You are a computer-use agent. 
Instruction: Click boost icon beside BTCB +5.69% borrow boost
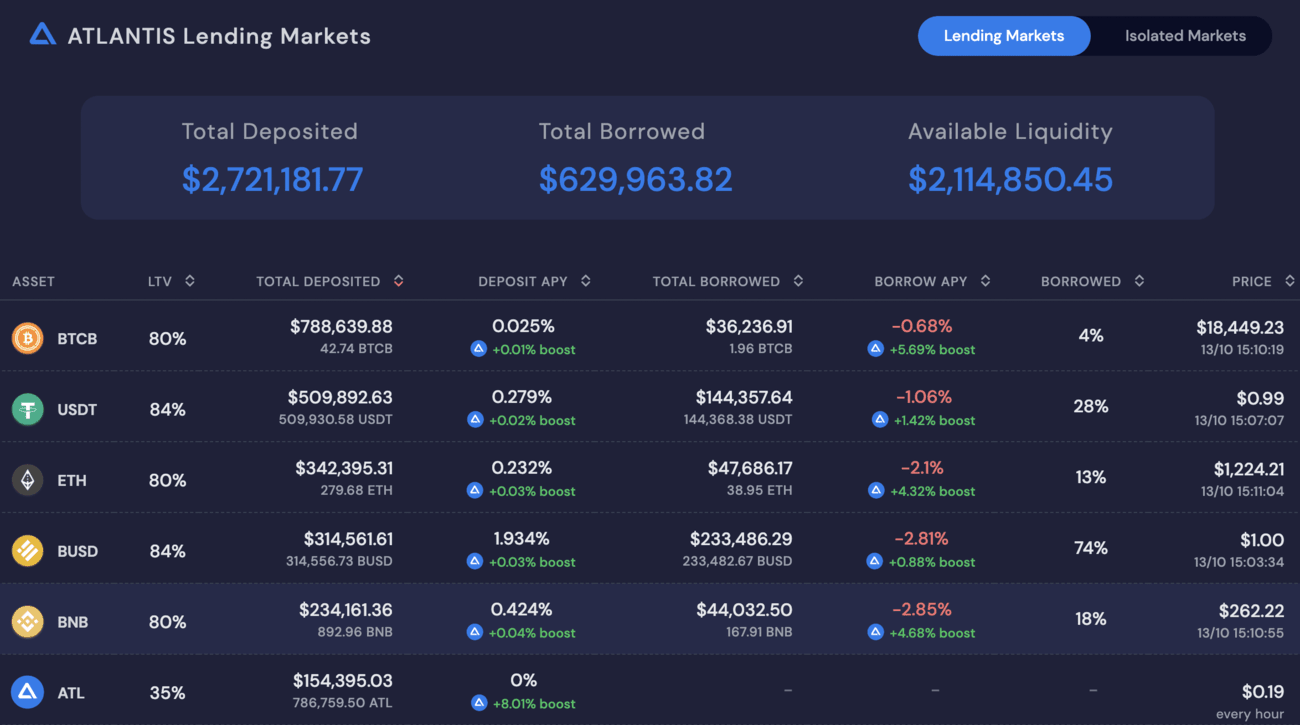[x=875, y=349]
